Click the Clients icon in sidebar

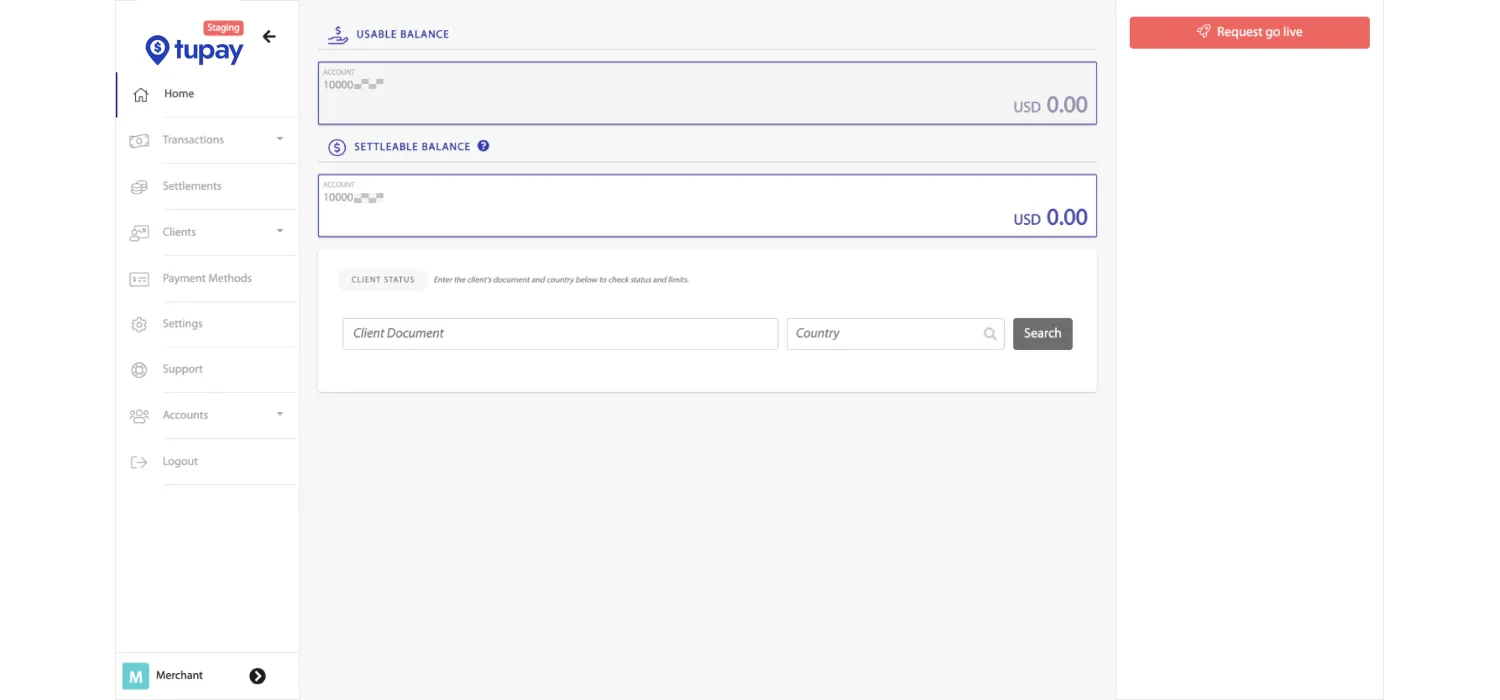pyautogui.click(x=139, y=233)
